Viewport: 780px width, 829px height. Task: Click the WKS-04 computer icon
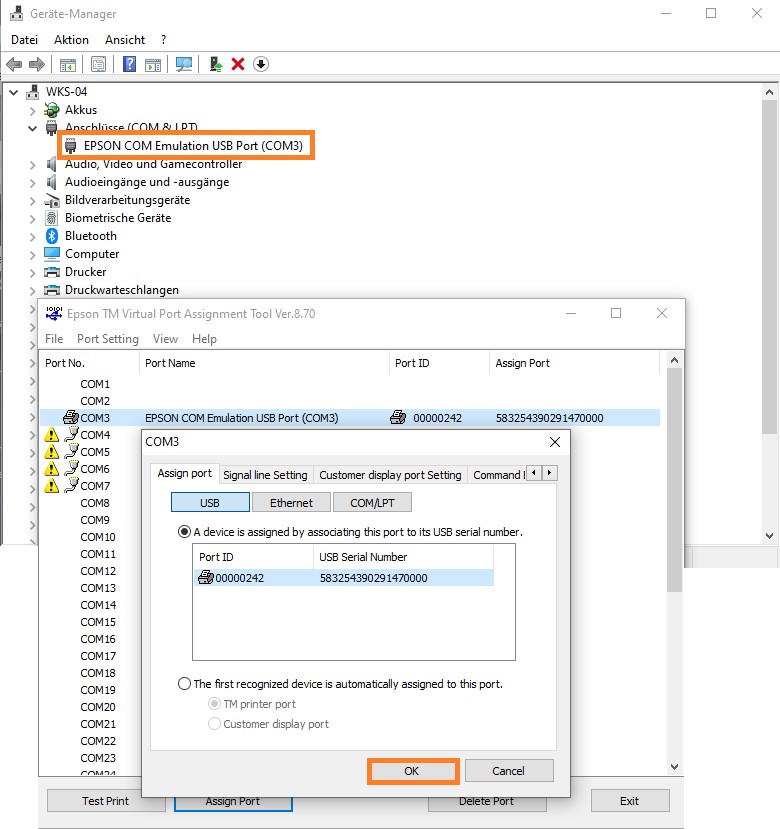coord(33,92)
